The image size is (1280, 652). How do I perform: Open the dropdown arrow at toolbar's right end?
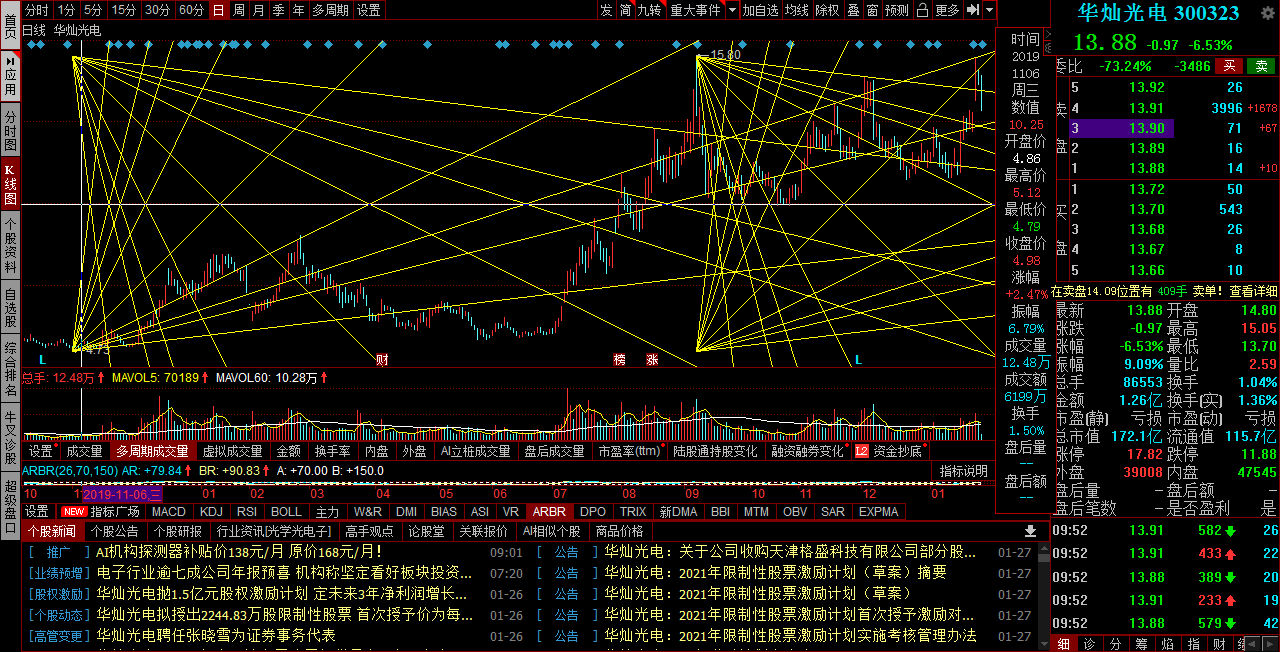(990, 10)
